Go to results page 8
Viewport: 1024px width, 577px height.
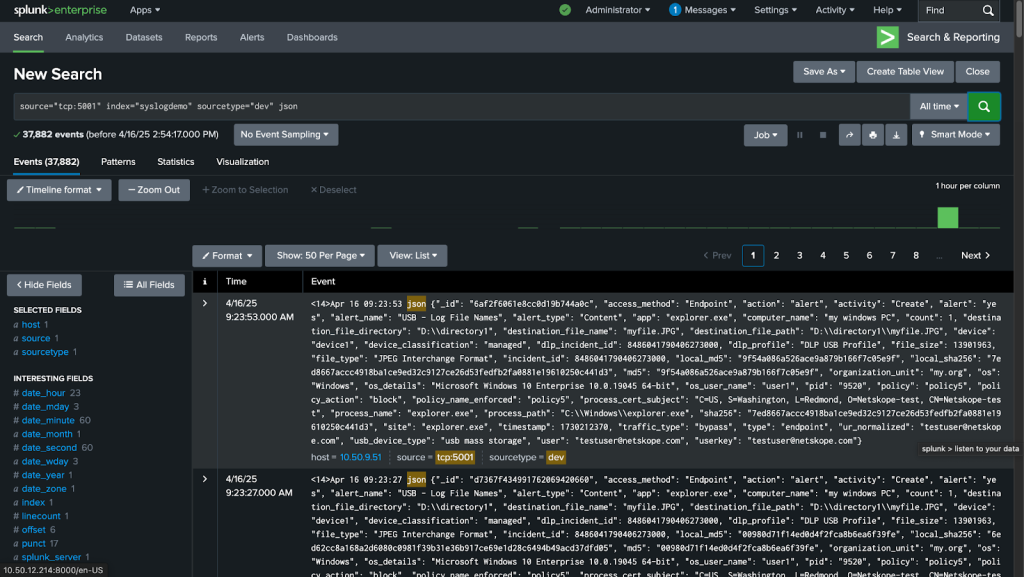916,256
